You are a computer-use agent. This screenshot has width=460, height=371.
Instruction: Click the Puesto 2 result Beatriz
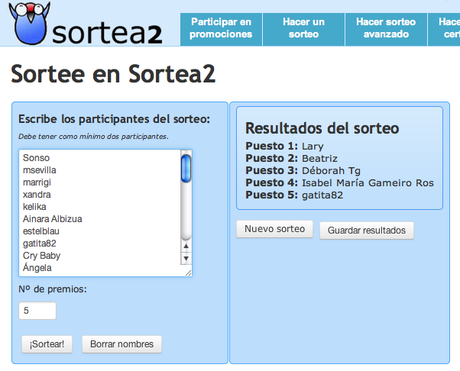[x=320, y=158]
